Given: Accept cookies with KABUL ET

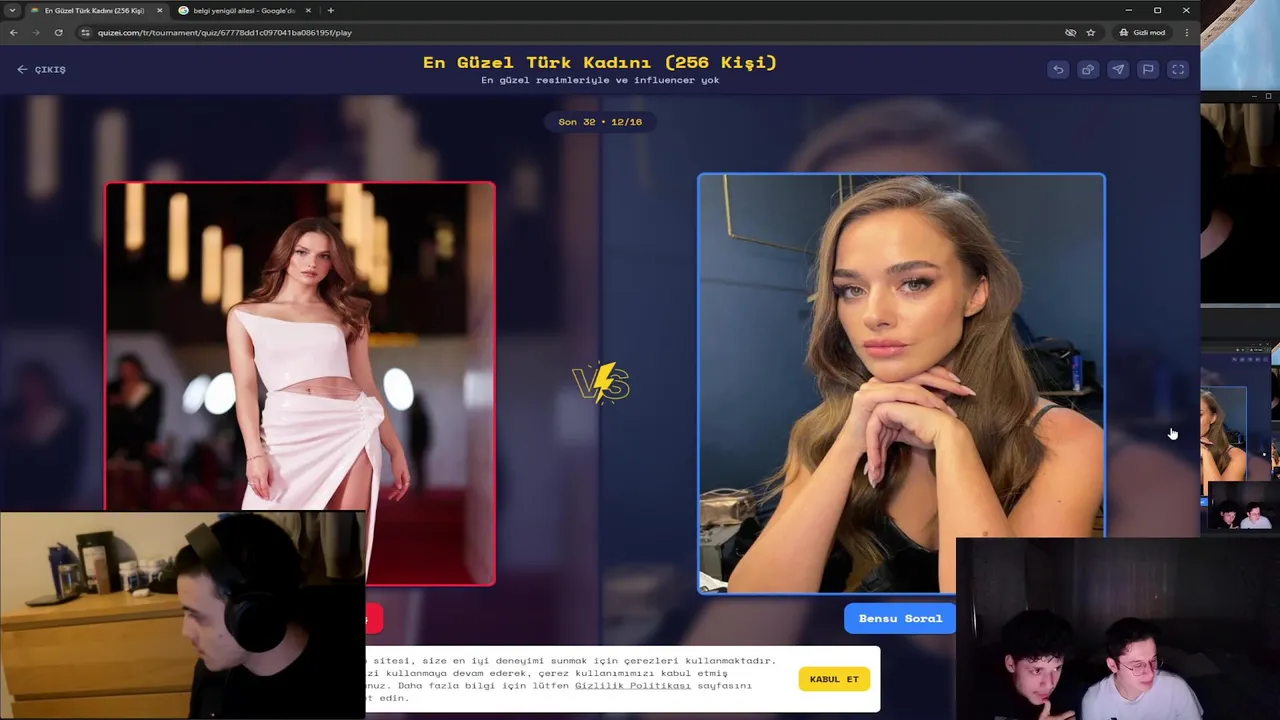Looking at the screenshot, I should click(834, 679).
